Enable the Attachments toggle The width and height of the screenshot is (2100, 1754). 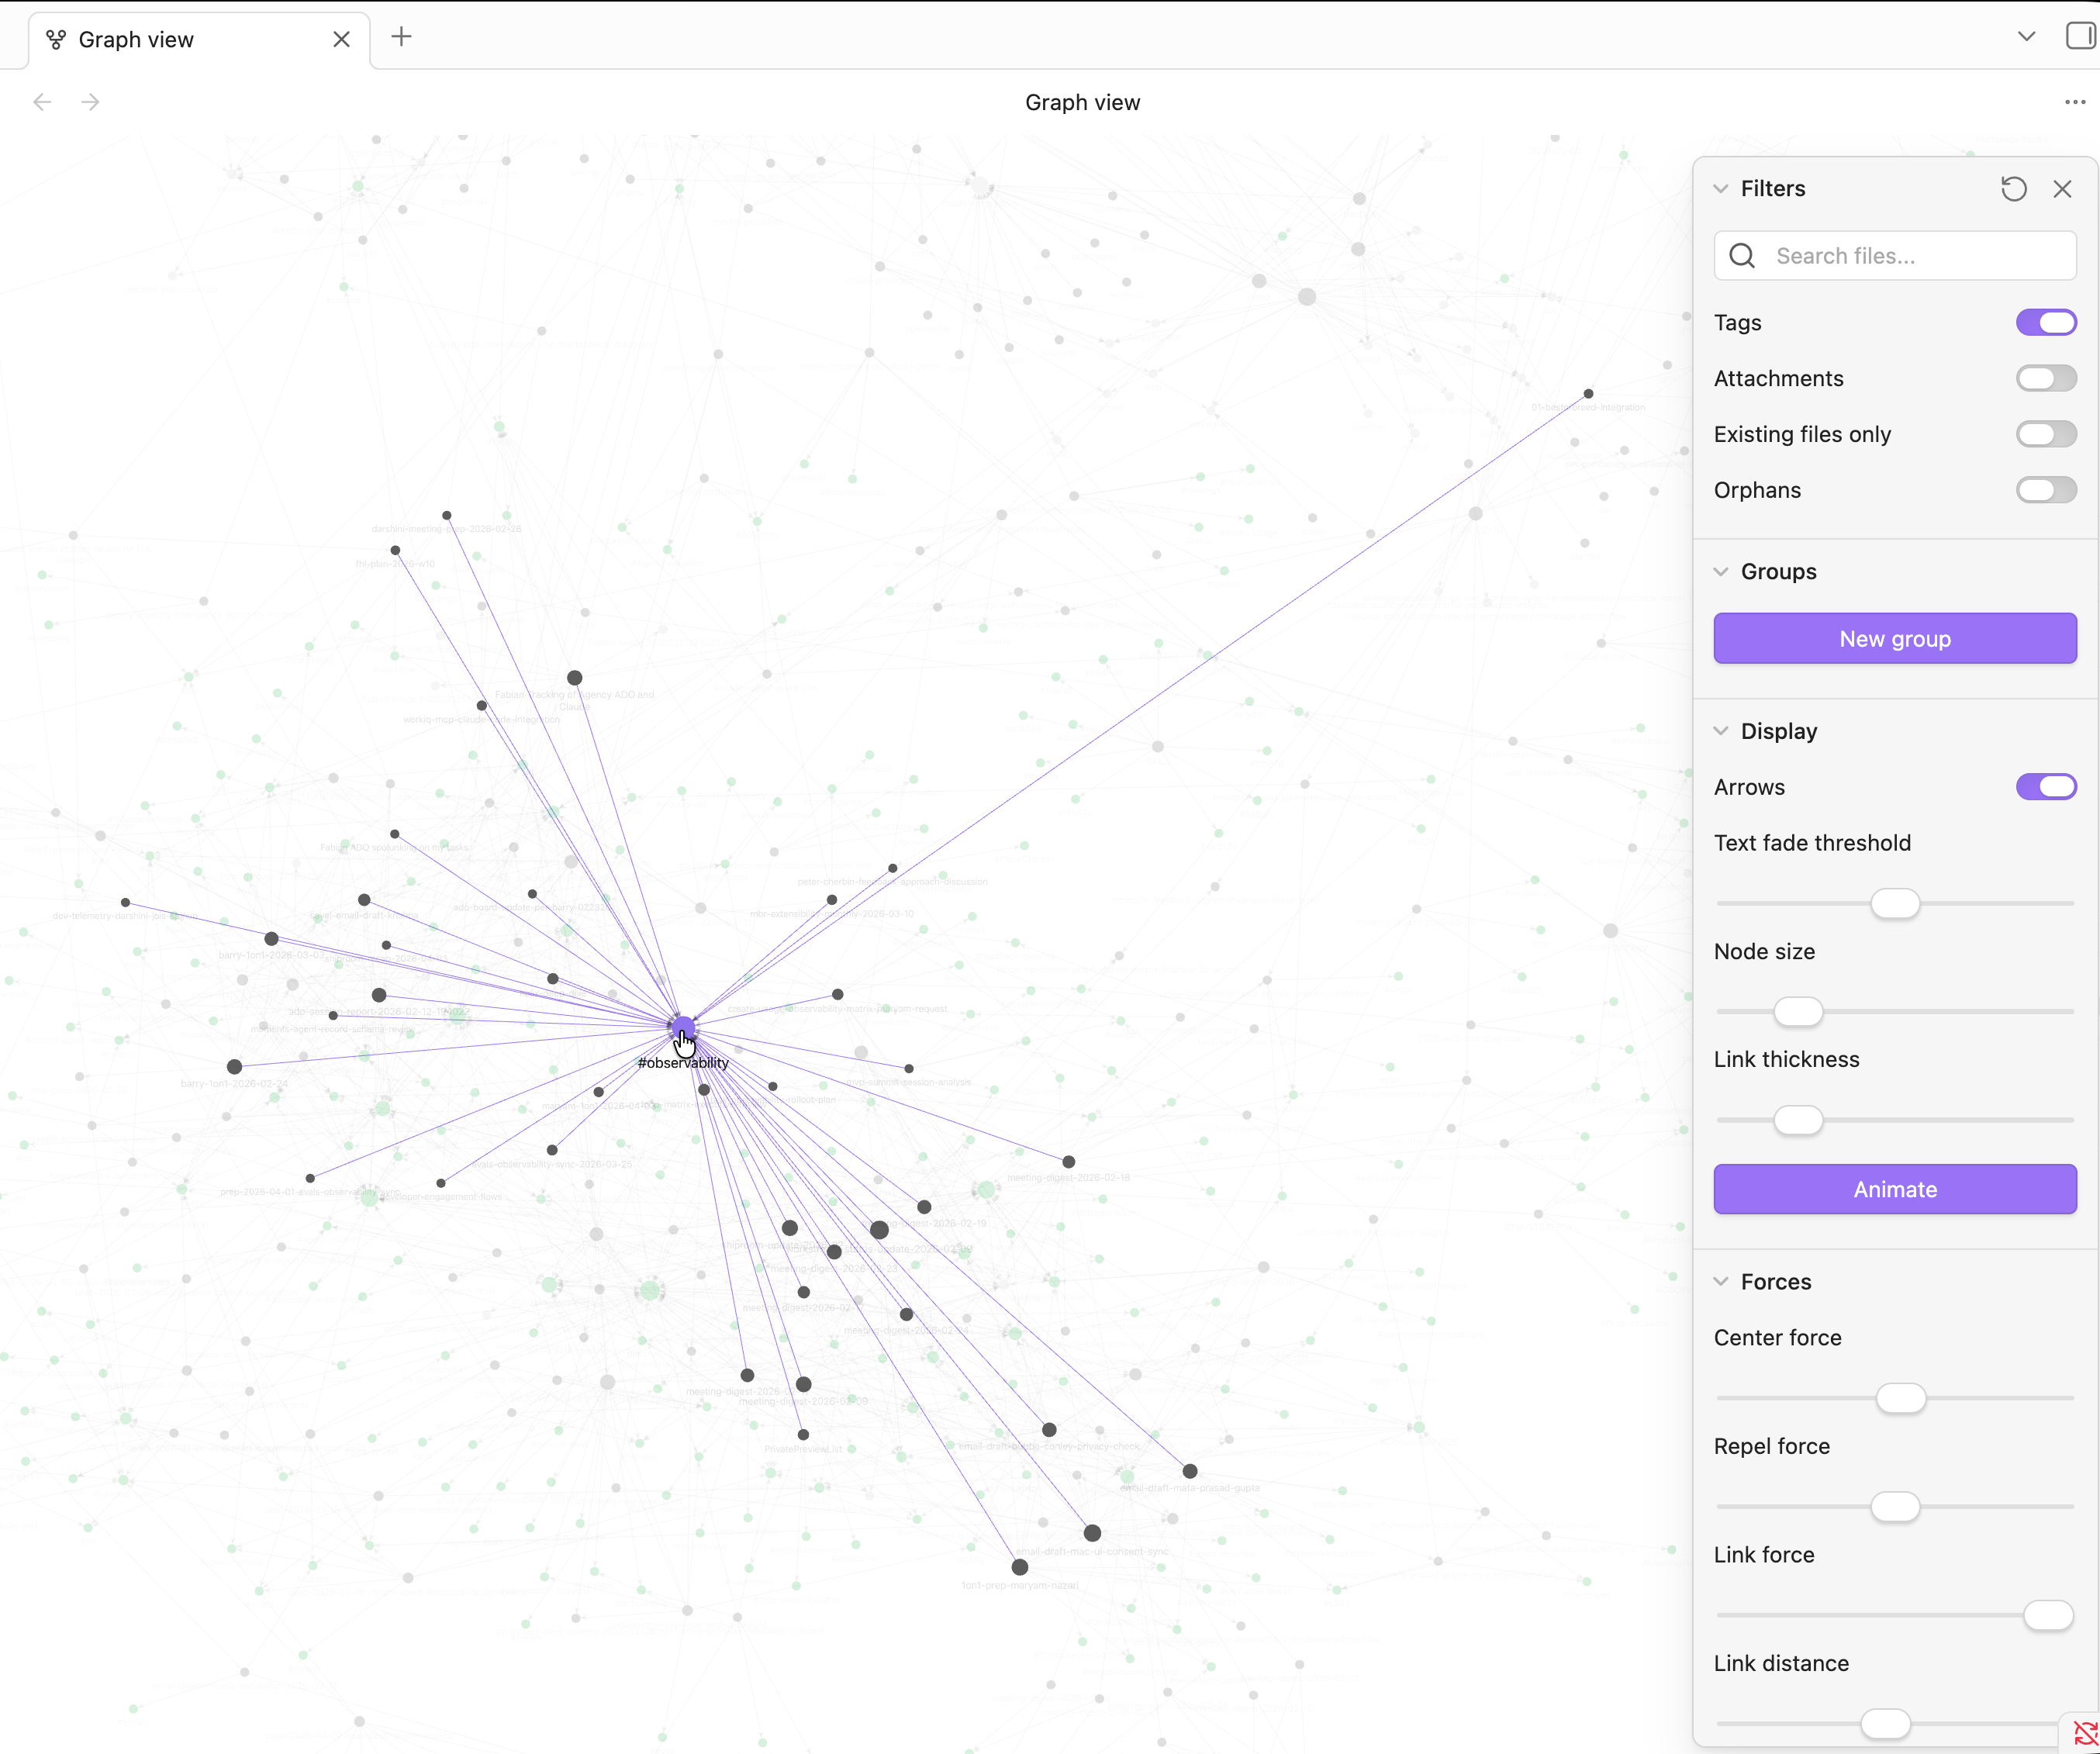(2045, 378)
